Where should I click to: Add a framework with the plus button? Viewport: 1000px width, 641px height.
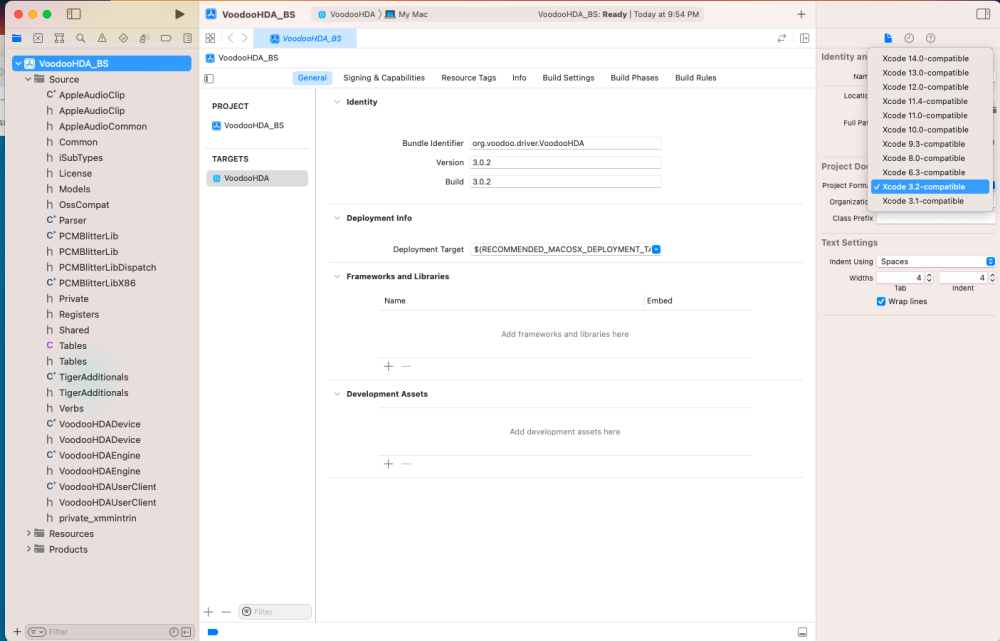click(x=388, y=366)
